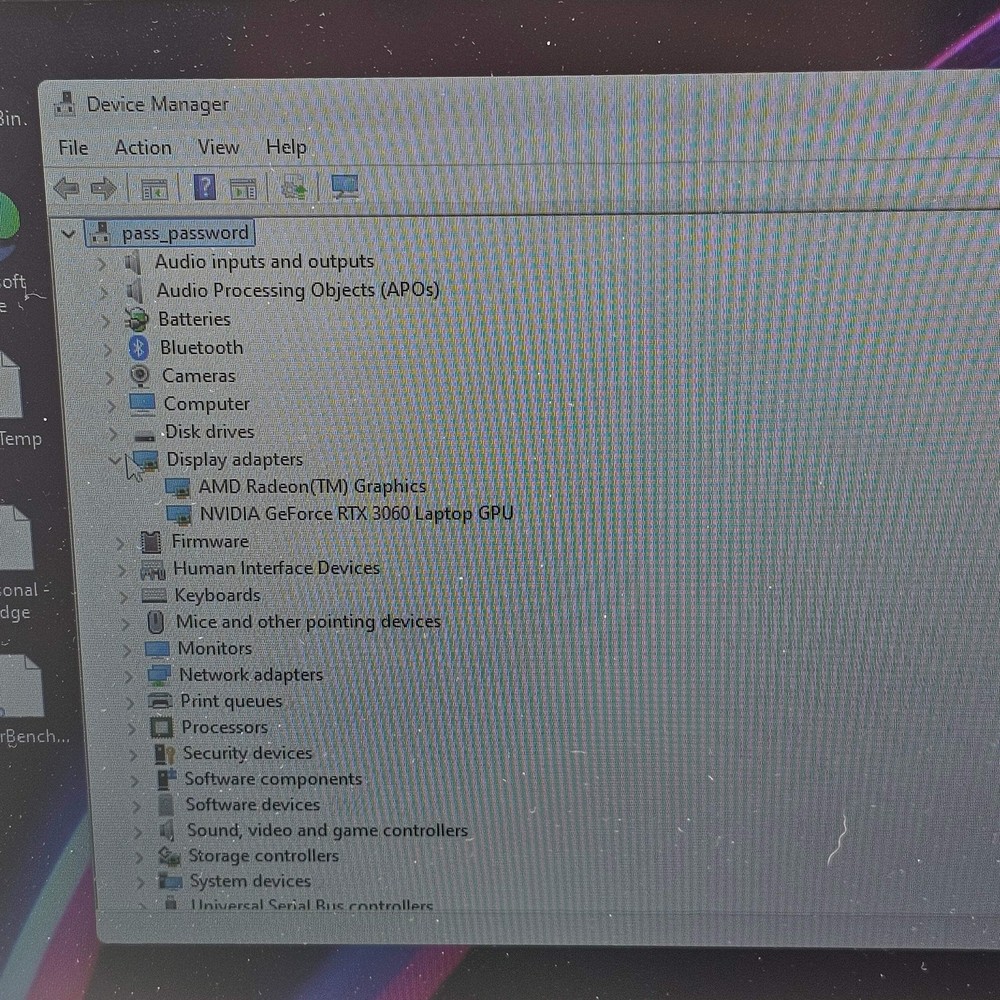Viewport: 1000px width, 1000px height.
Task: Scan for hardware changes via monitor icon
Action: [345, 186]
